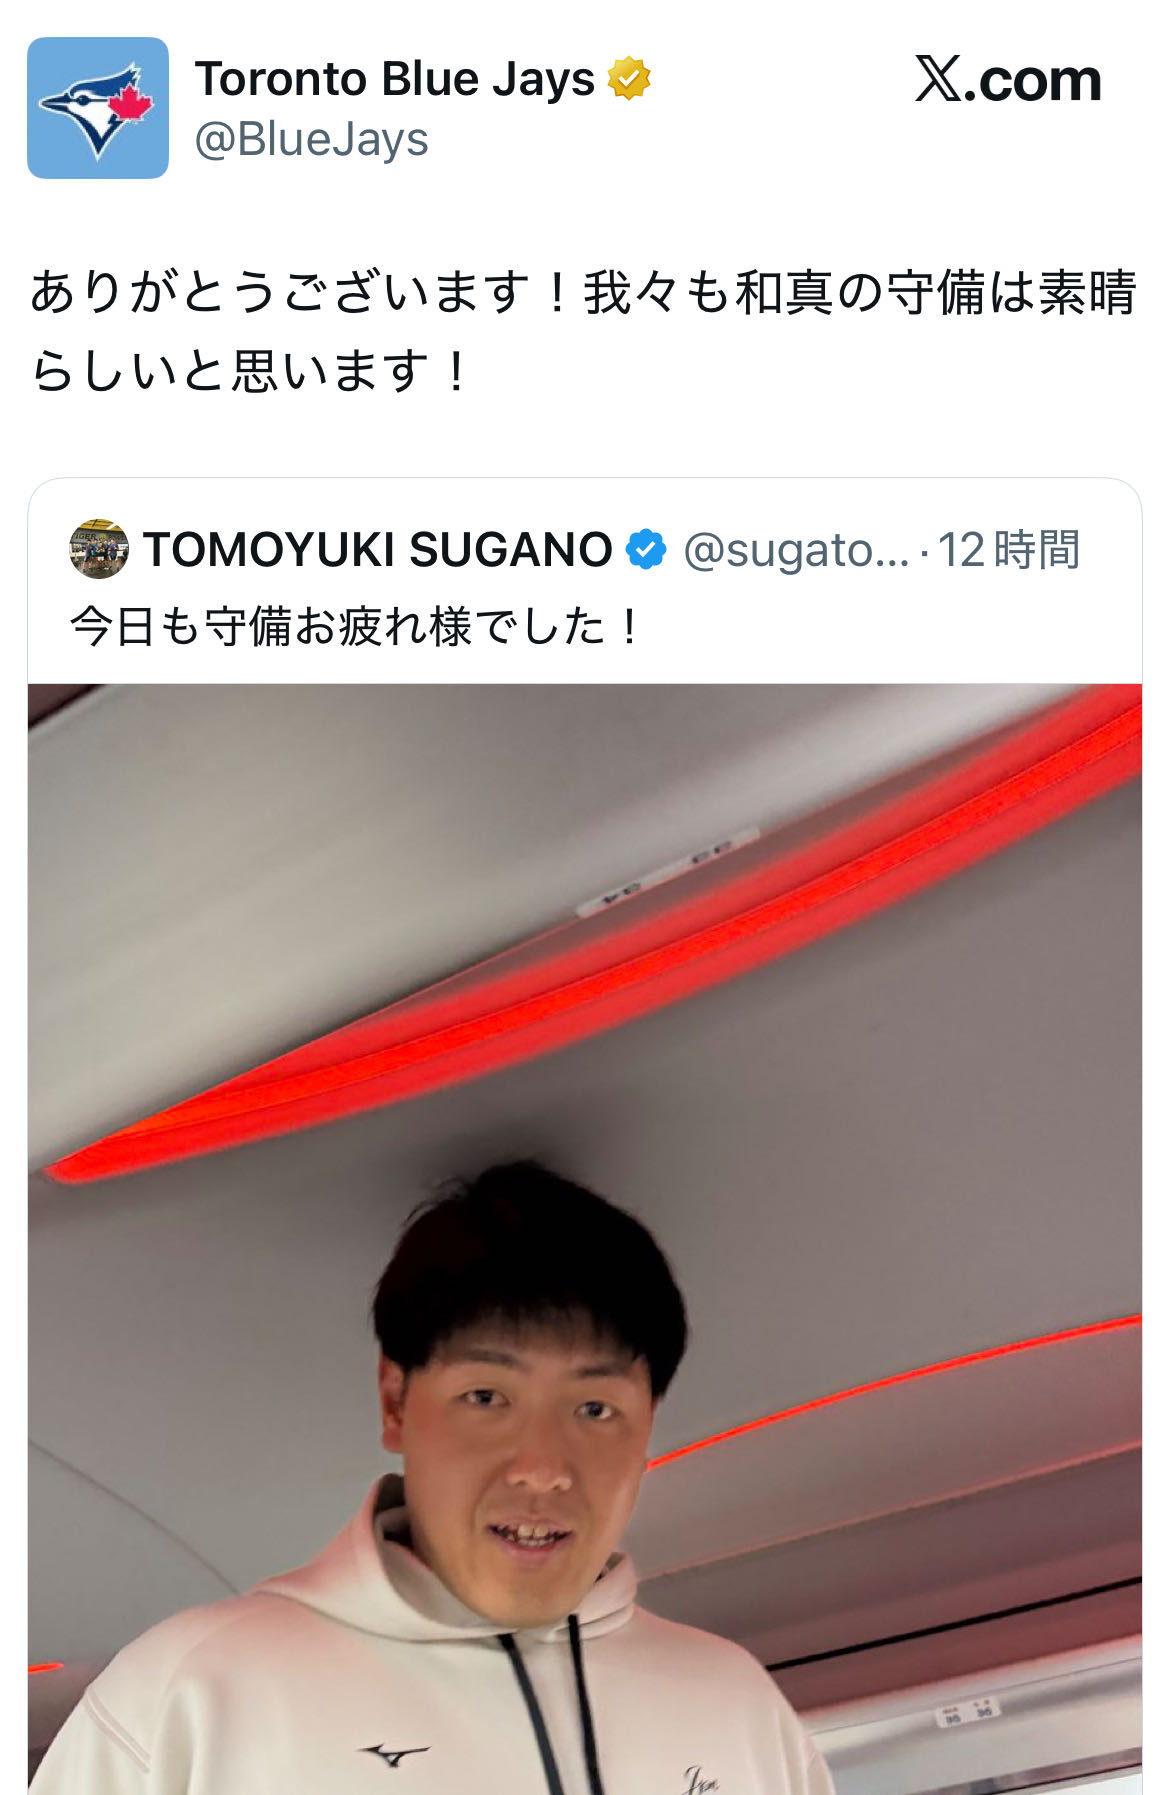Visit the @BlueJays handle link
Image resolution: width=1170 pixels, height=1795 pixels.
tap(311, 139)
